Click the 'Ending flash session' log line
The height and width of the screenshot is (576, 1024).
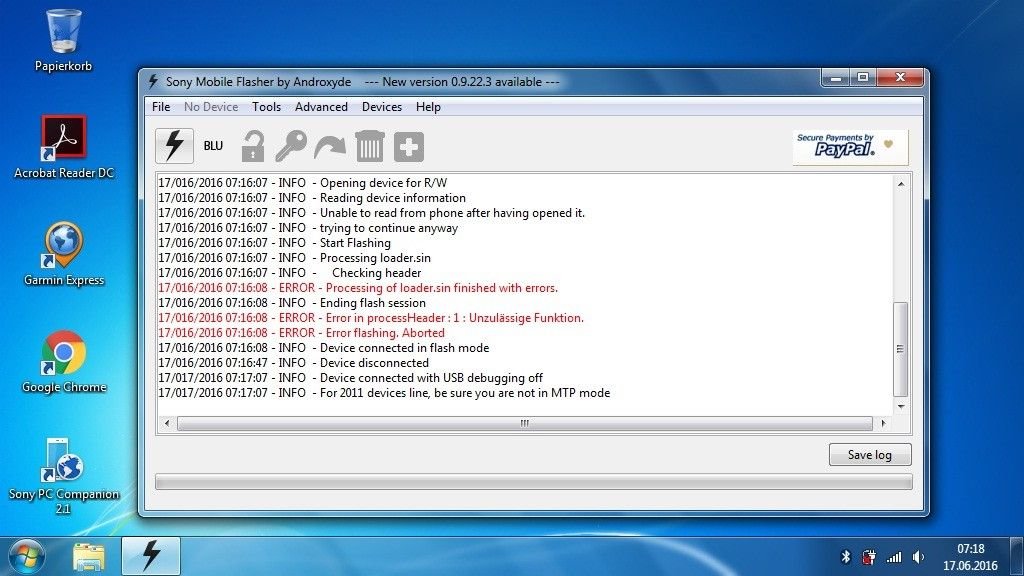tap(292, 303)
